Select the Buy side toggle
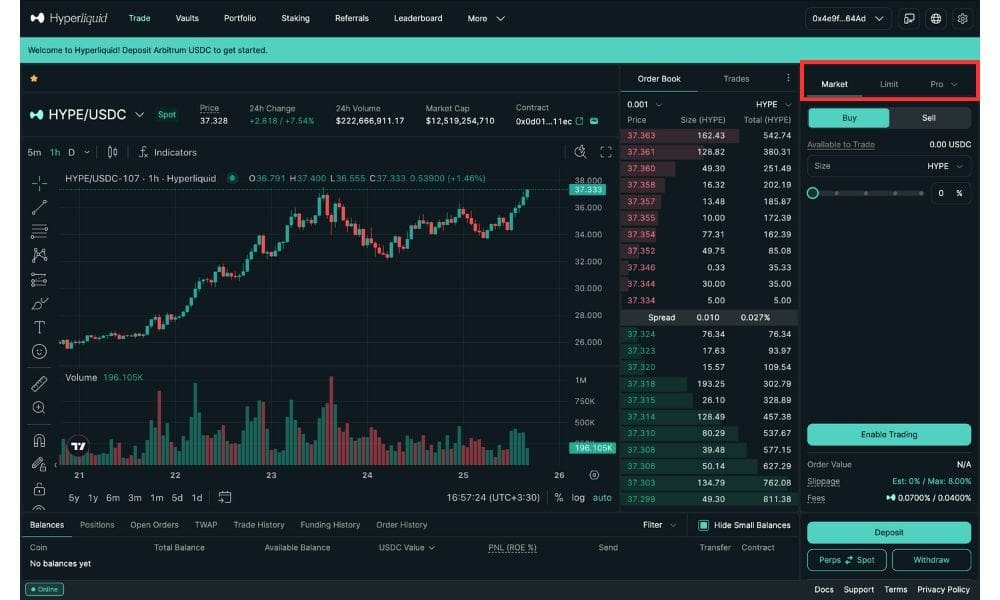This screenshot has width=1000, height=600. (849, 118)
